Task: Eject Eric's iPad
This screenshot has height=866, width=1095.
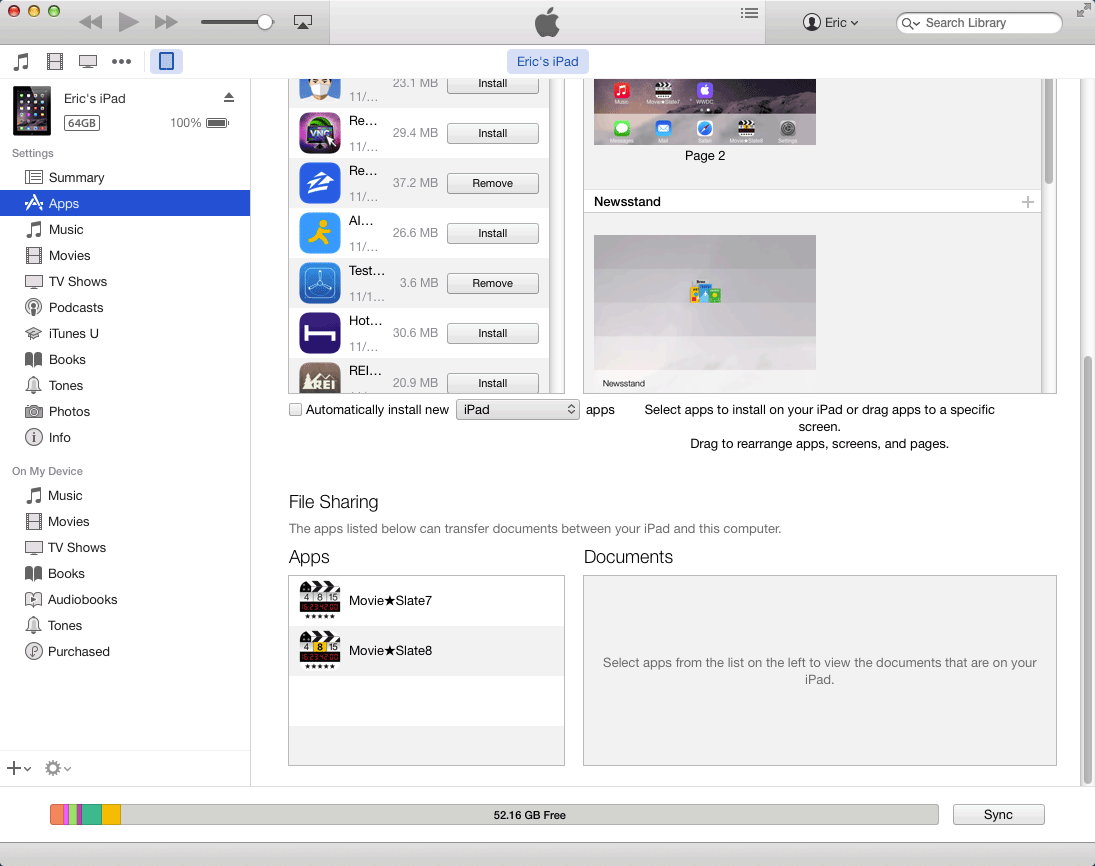Action: tap(228, 97)
